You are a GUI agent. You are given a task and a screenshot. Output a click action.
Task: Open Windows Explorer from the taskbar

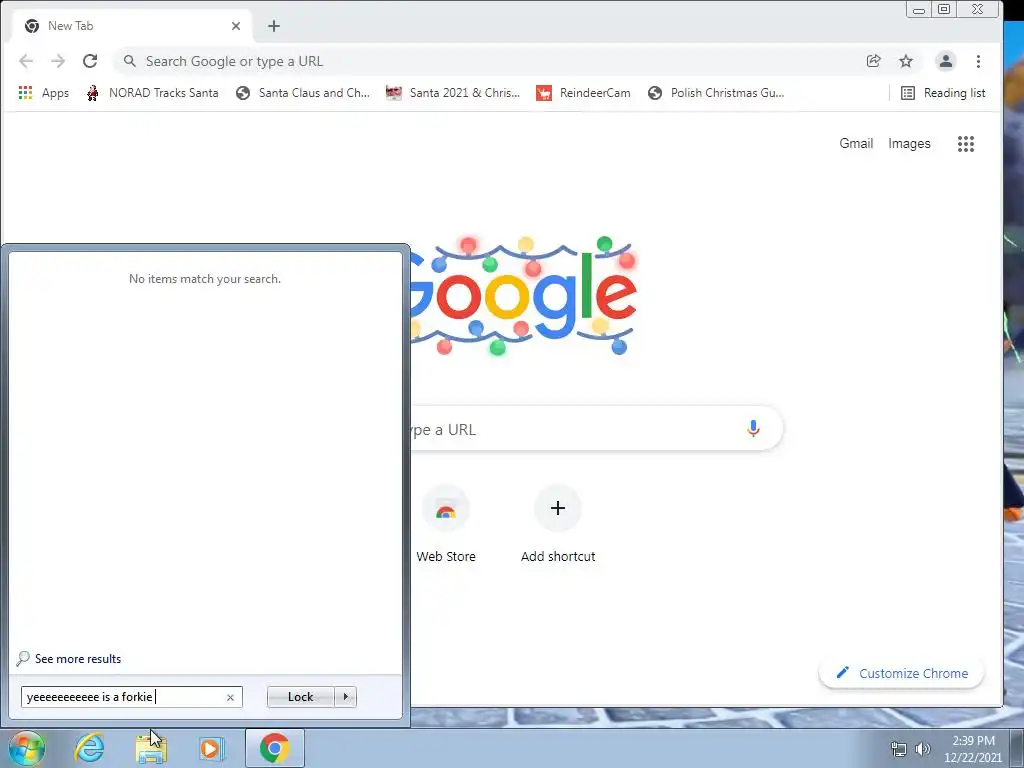pyautogui.click(x=151, y=748)
